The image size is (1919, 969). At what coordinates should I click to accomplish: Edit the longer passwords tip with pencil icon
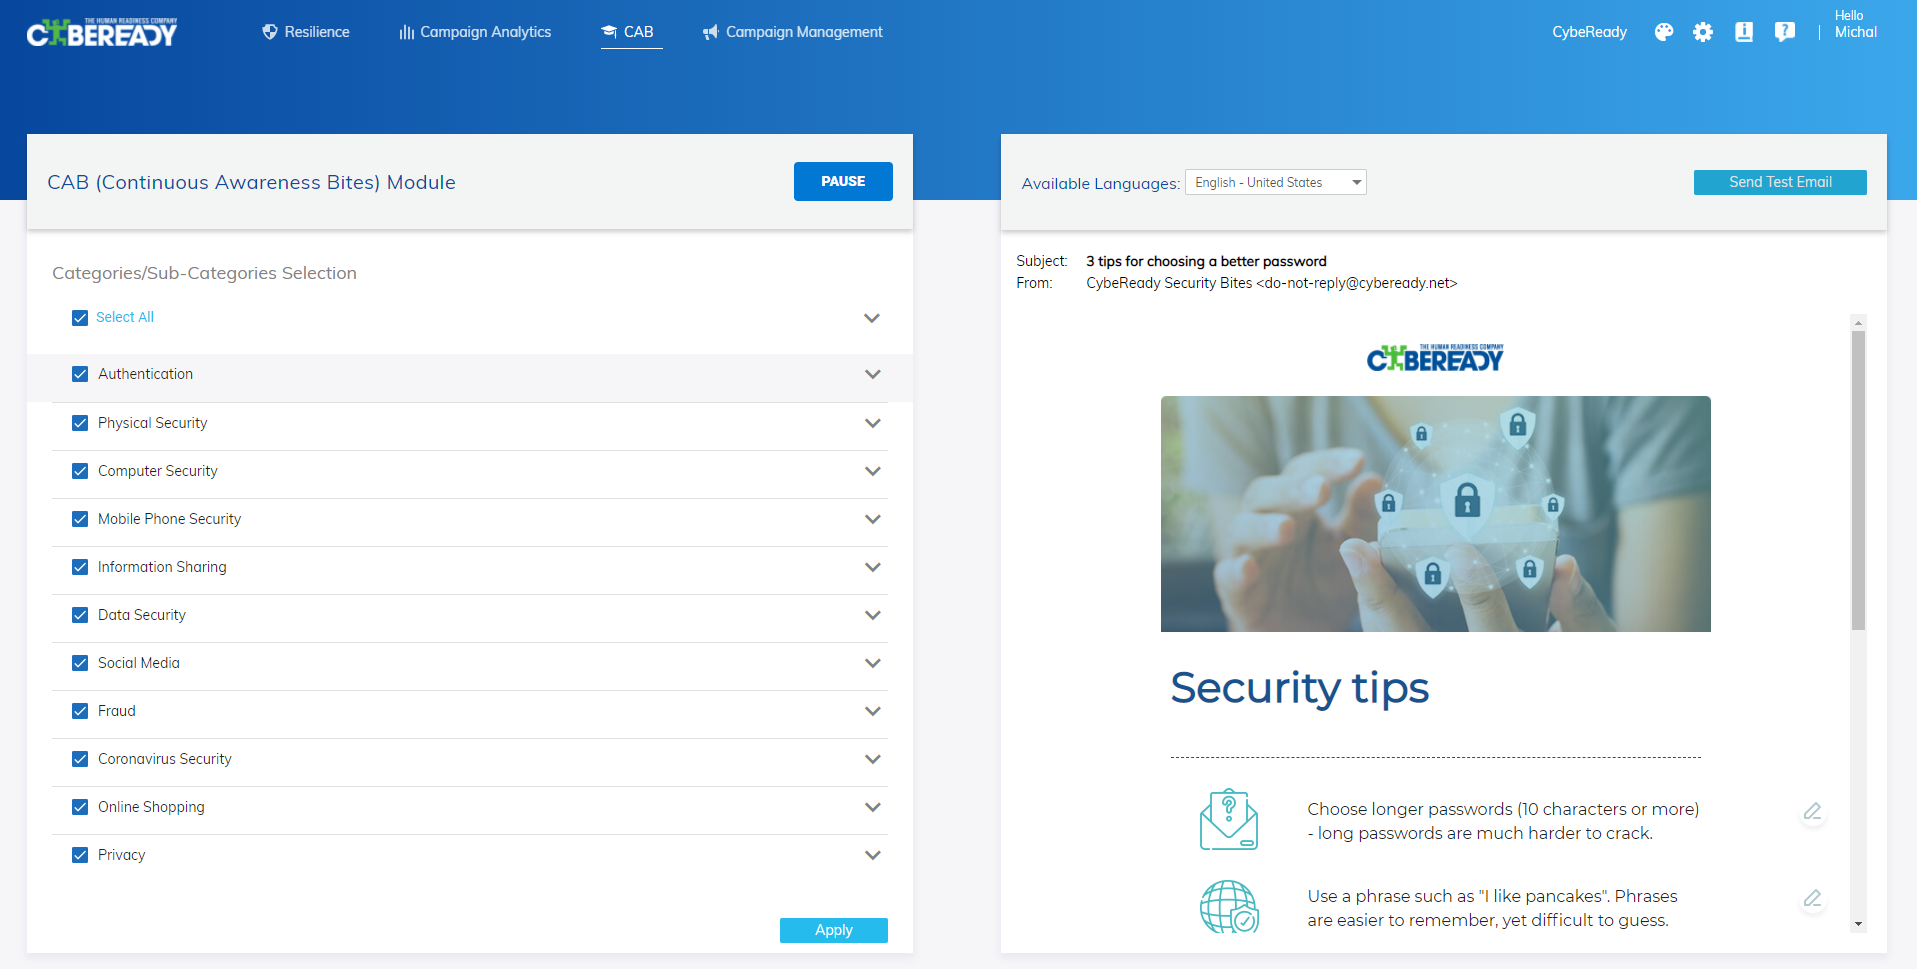[x=1812, y=813]
